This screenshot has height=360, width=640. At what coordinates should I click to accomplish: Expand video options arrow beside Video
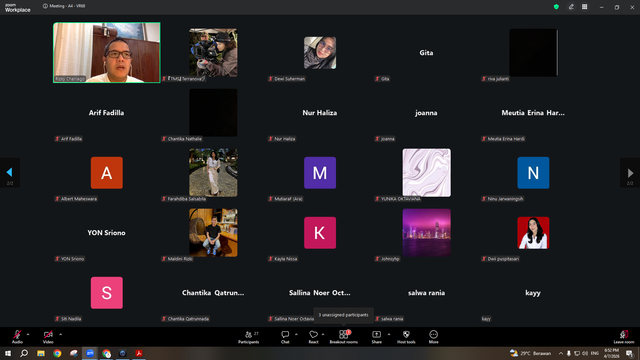click(60, 334)
